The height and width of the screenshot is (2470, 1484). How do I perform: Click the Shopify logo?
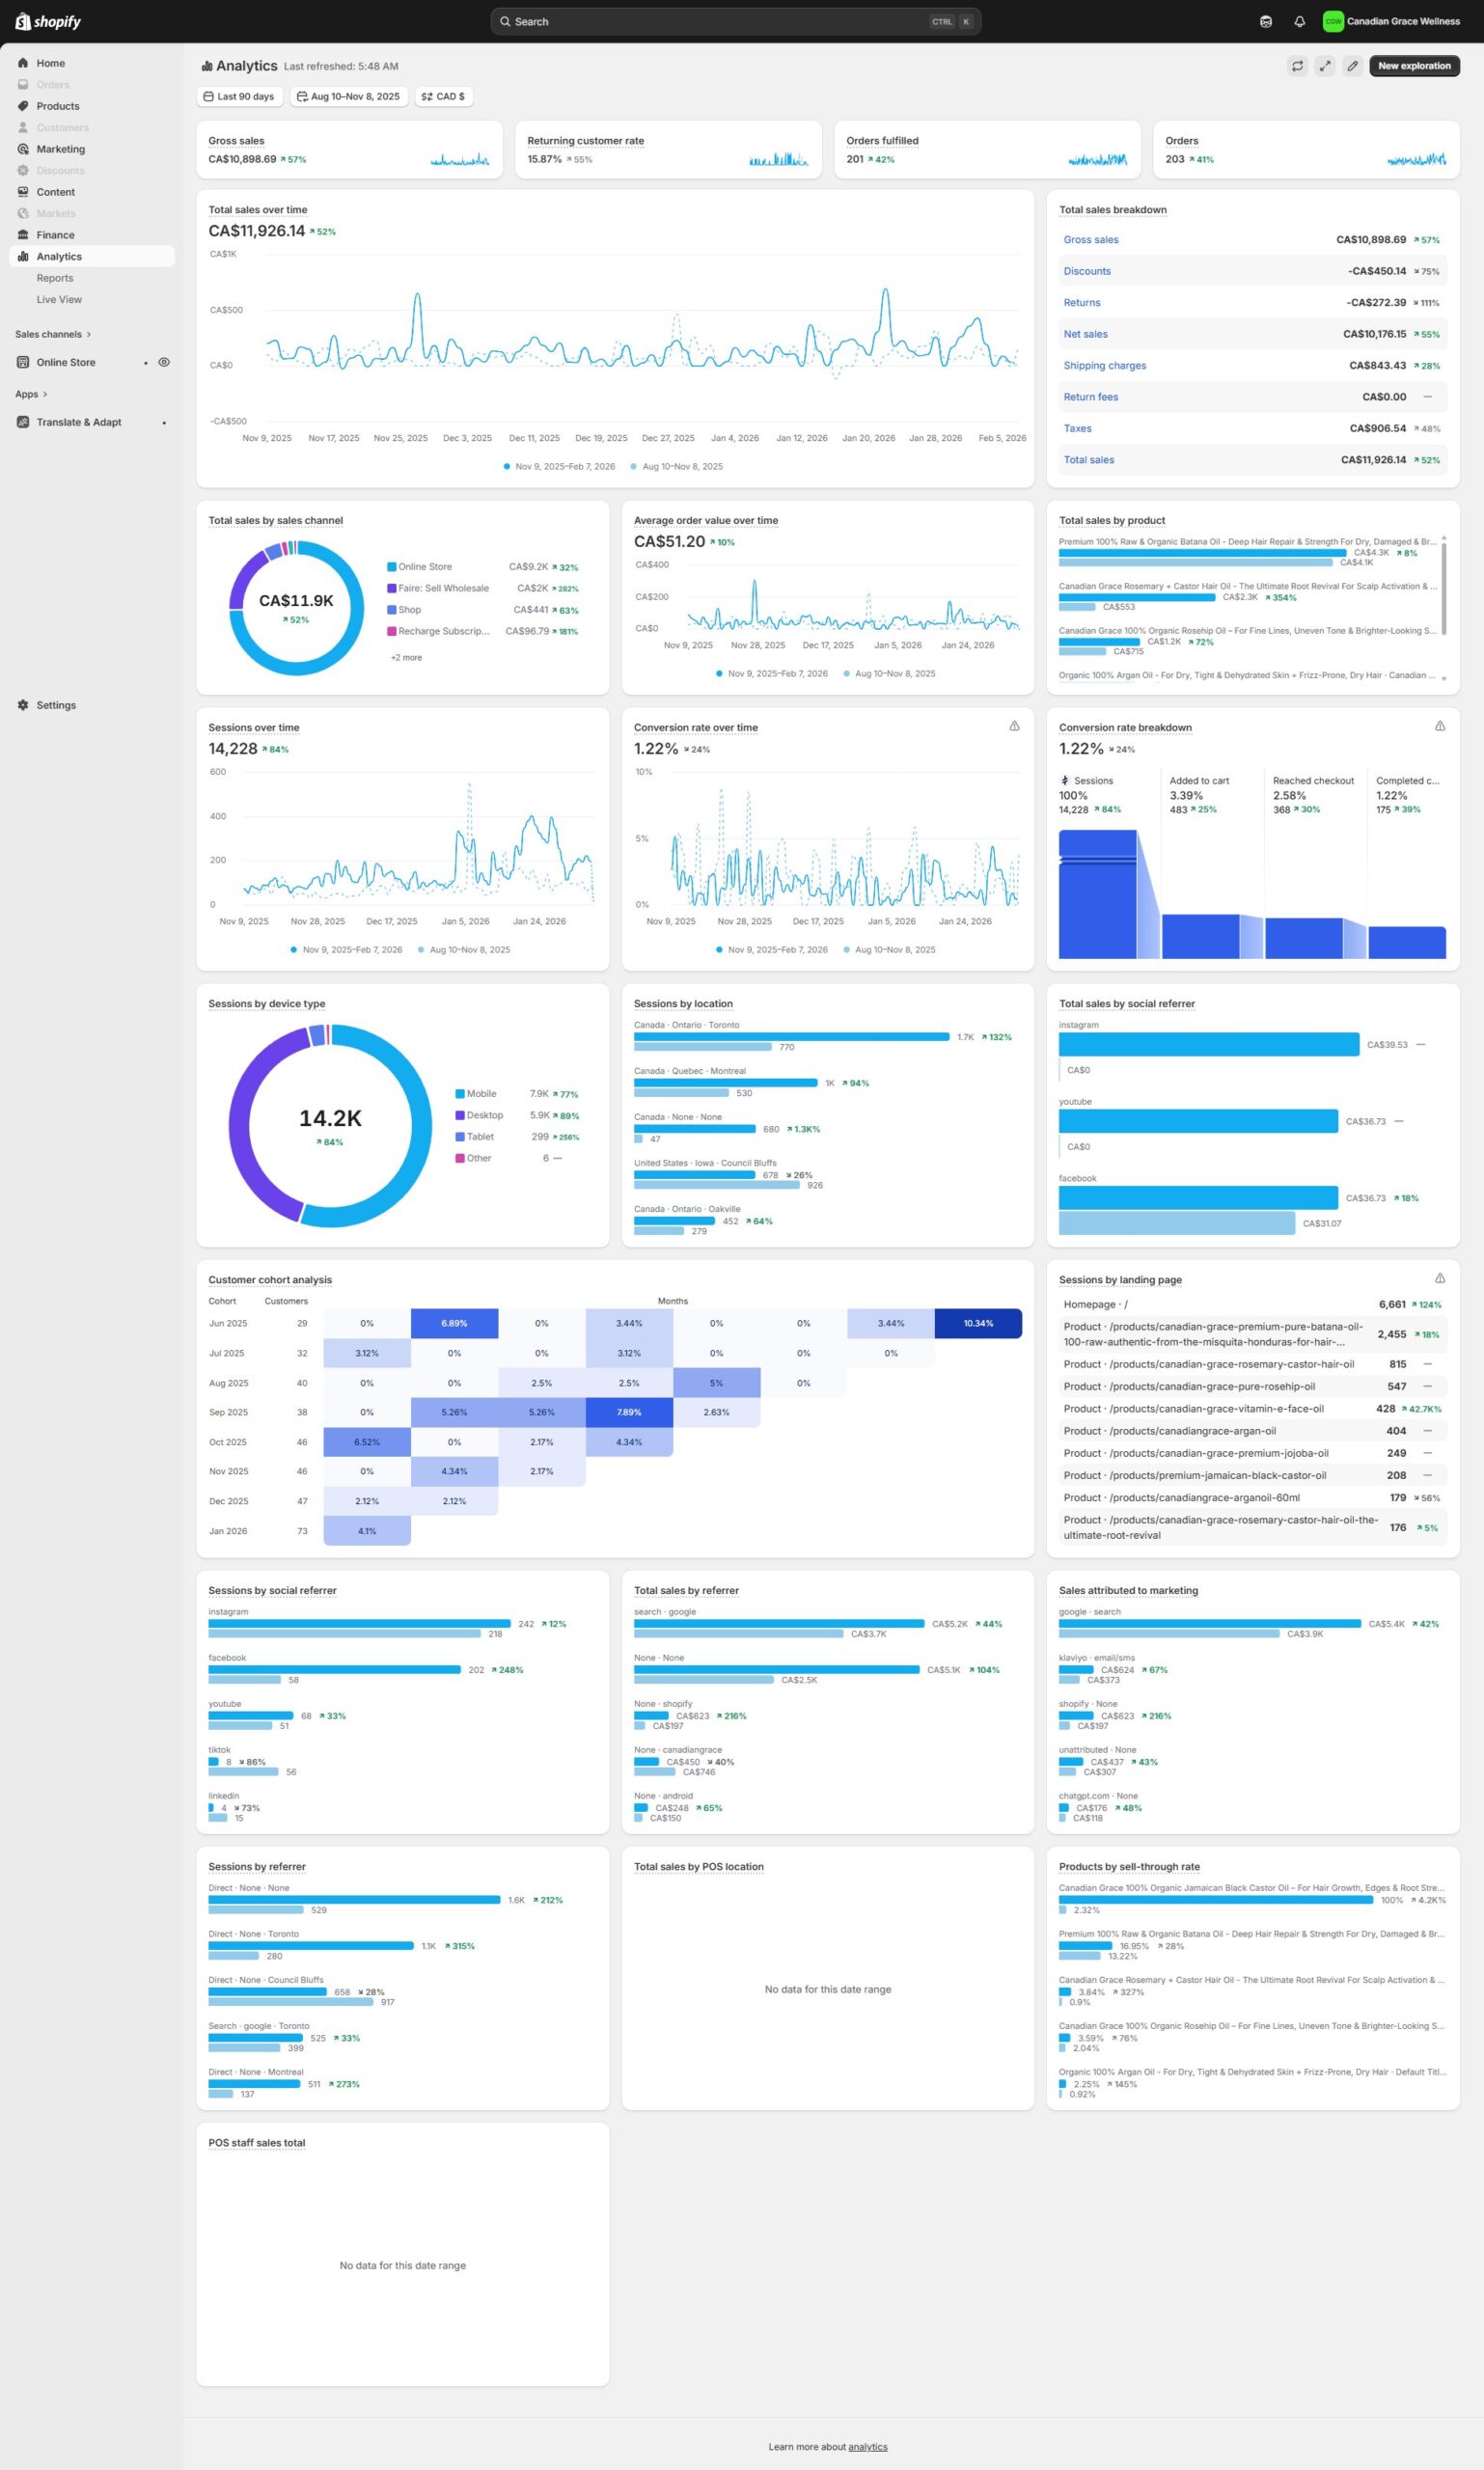48,21
